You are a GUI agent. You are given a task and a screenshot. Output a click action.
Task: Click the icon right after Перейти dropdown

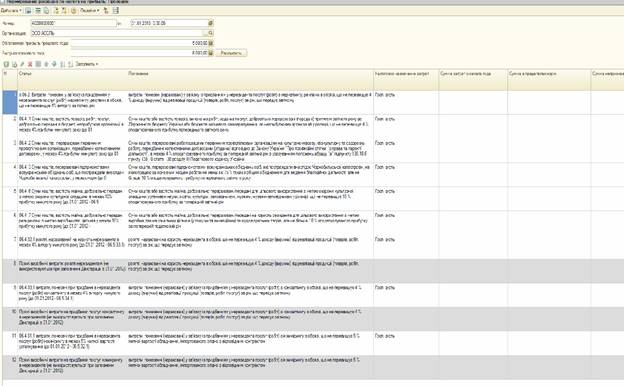tap(106, 11)
